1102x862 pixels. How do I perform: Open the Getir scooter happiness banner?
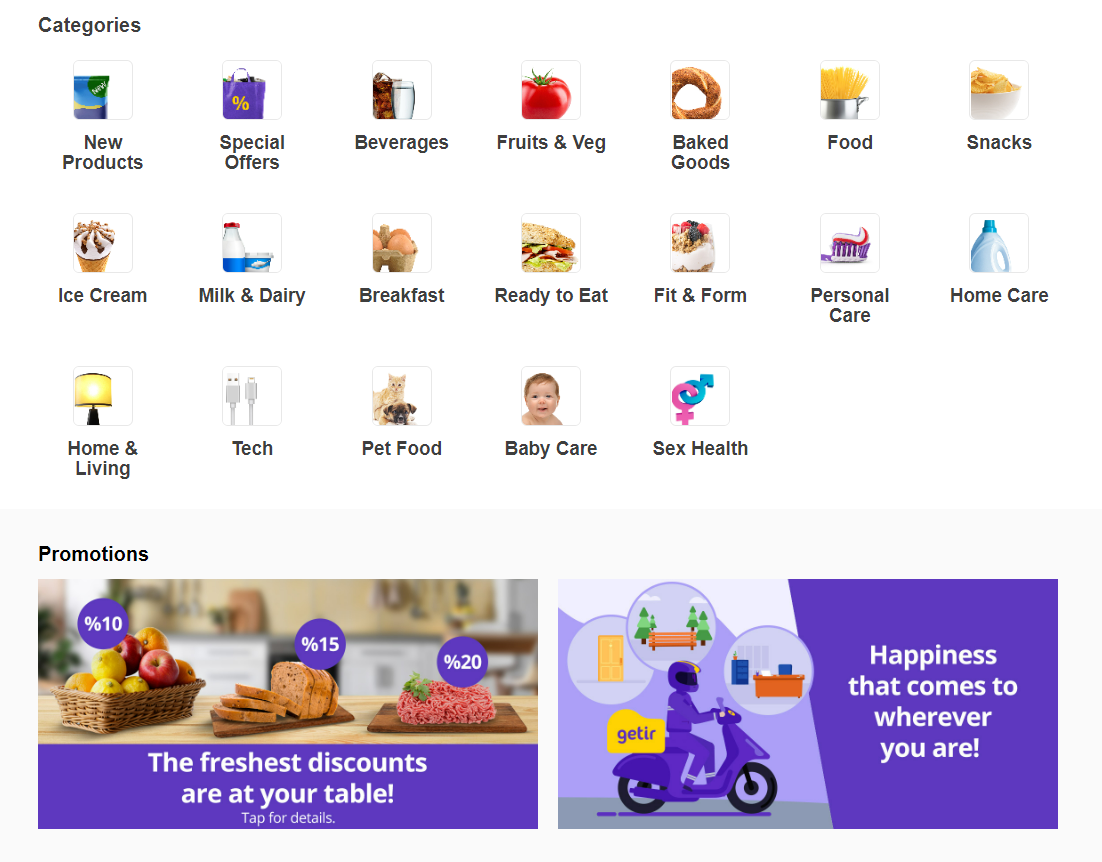pyautogui.click(x=808, y=704)
